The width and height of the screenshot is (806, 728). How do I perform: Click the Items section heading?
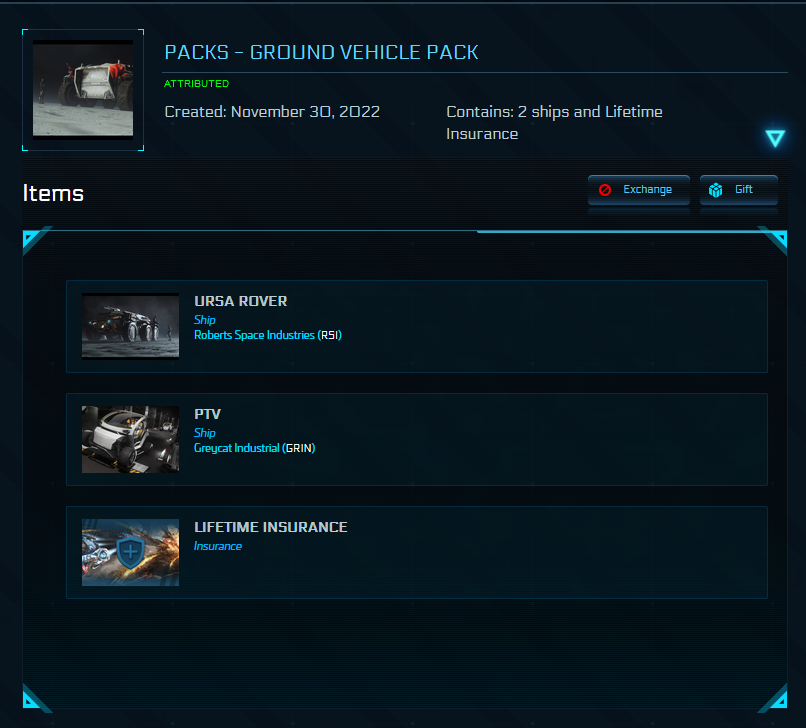(53, 193)
